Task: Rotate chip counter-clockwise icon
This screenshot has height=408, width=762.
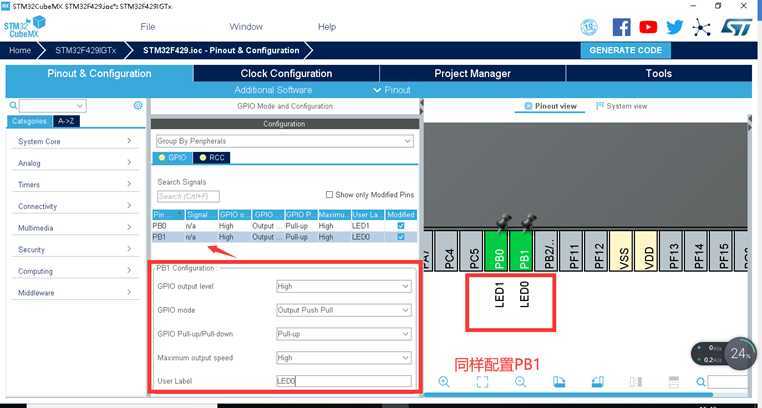Action: [x=597, y=382]
